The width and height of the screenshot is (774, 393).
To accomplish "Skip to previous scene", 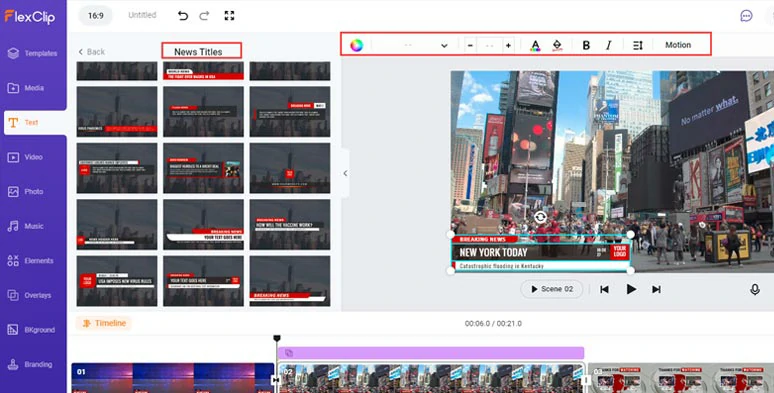I will [x=604, y=289].
